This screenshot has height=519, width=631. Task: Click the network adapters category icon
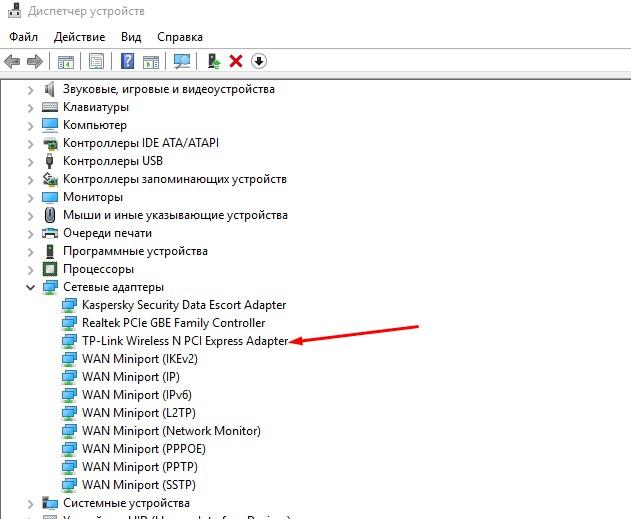(50, 287)
